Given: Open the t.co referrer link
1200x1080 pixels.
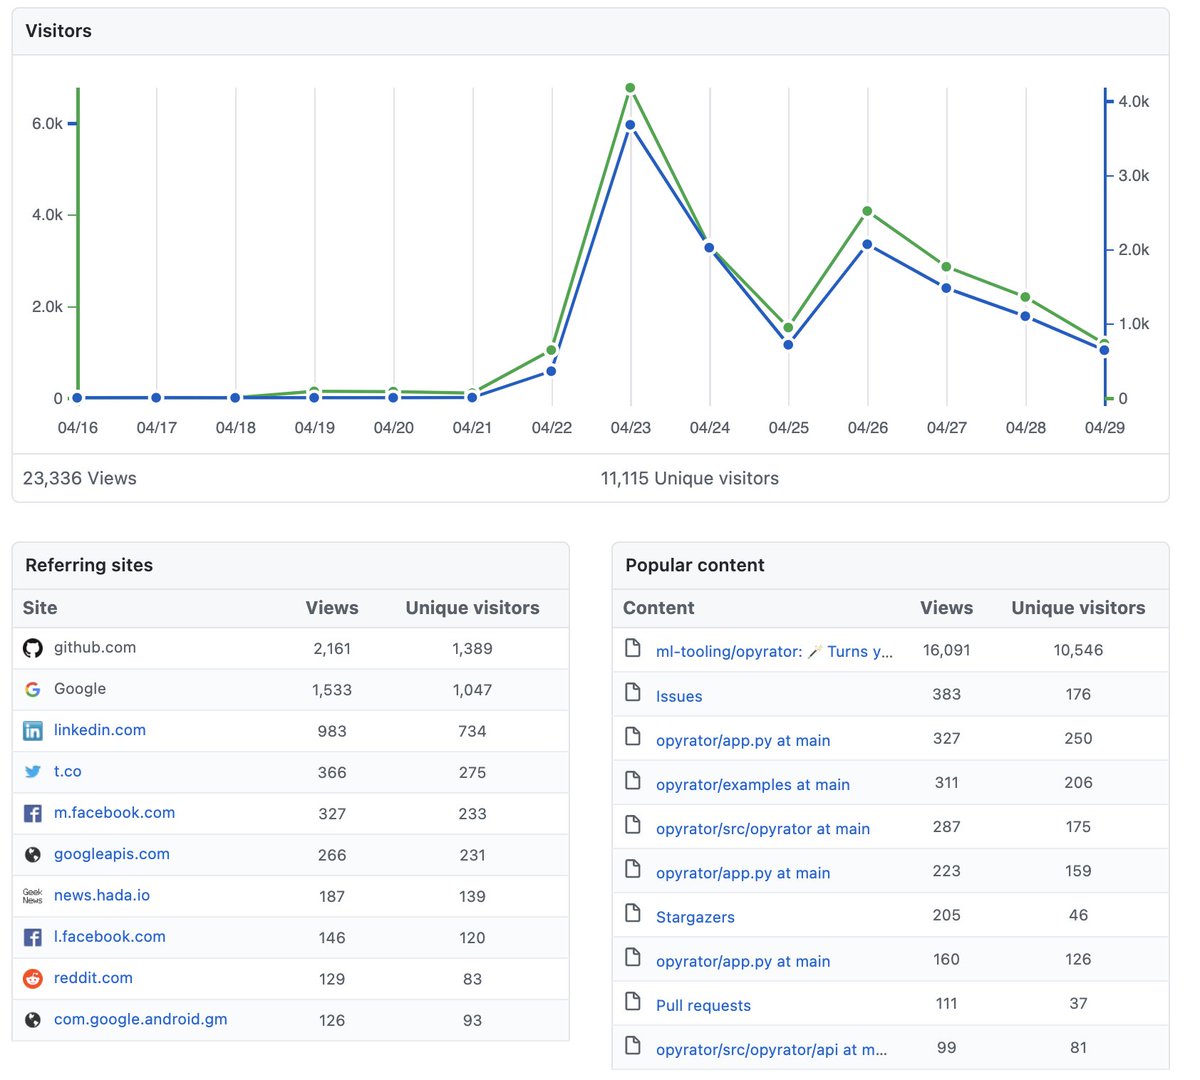Looking at the screenshot, I should pos(68,771).
